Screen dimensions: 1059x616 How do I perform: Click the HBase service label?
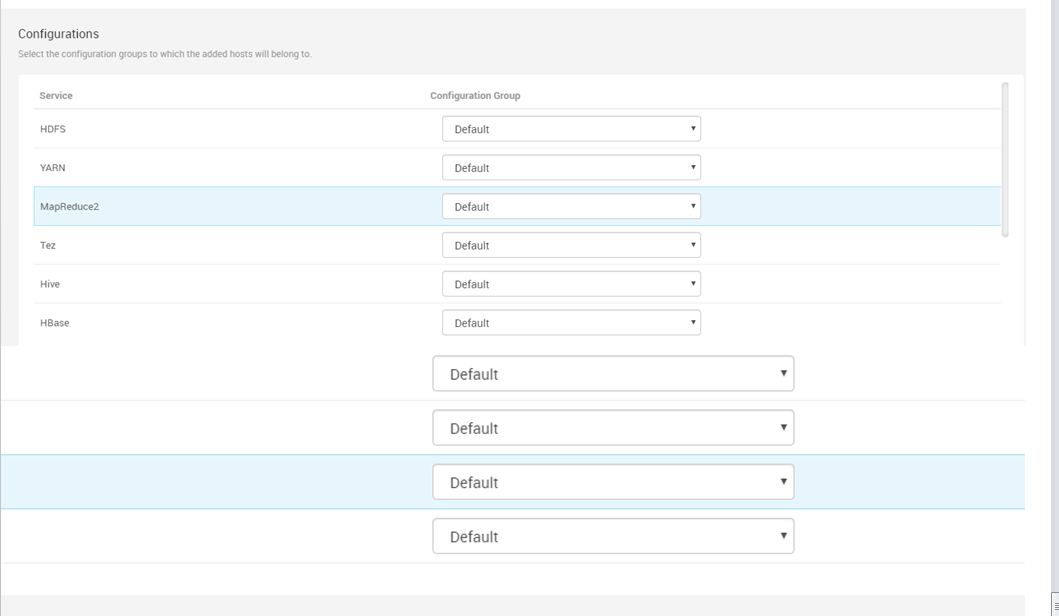[x=55, y=323]
